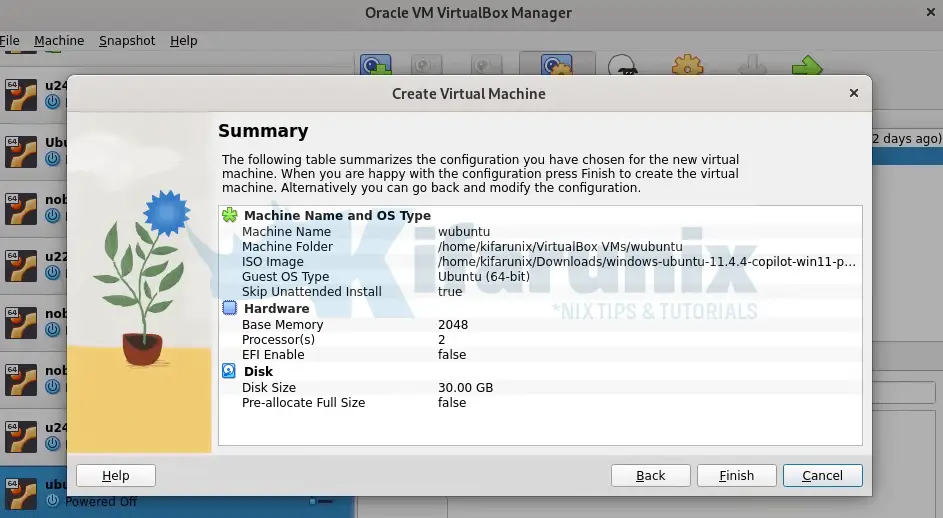Select the u22 VM OS icon in list

click(21, 266)
